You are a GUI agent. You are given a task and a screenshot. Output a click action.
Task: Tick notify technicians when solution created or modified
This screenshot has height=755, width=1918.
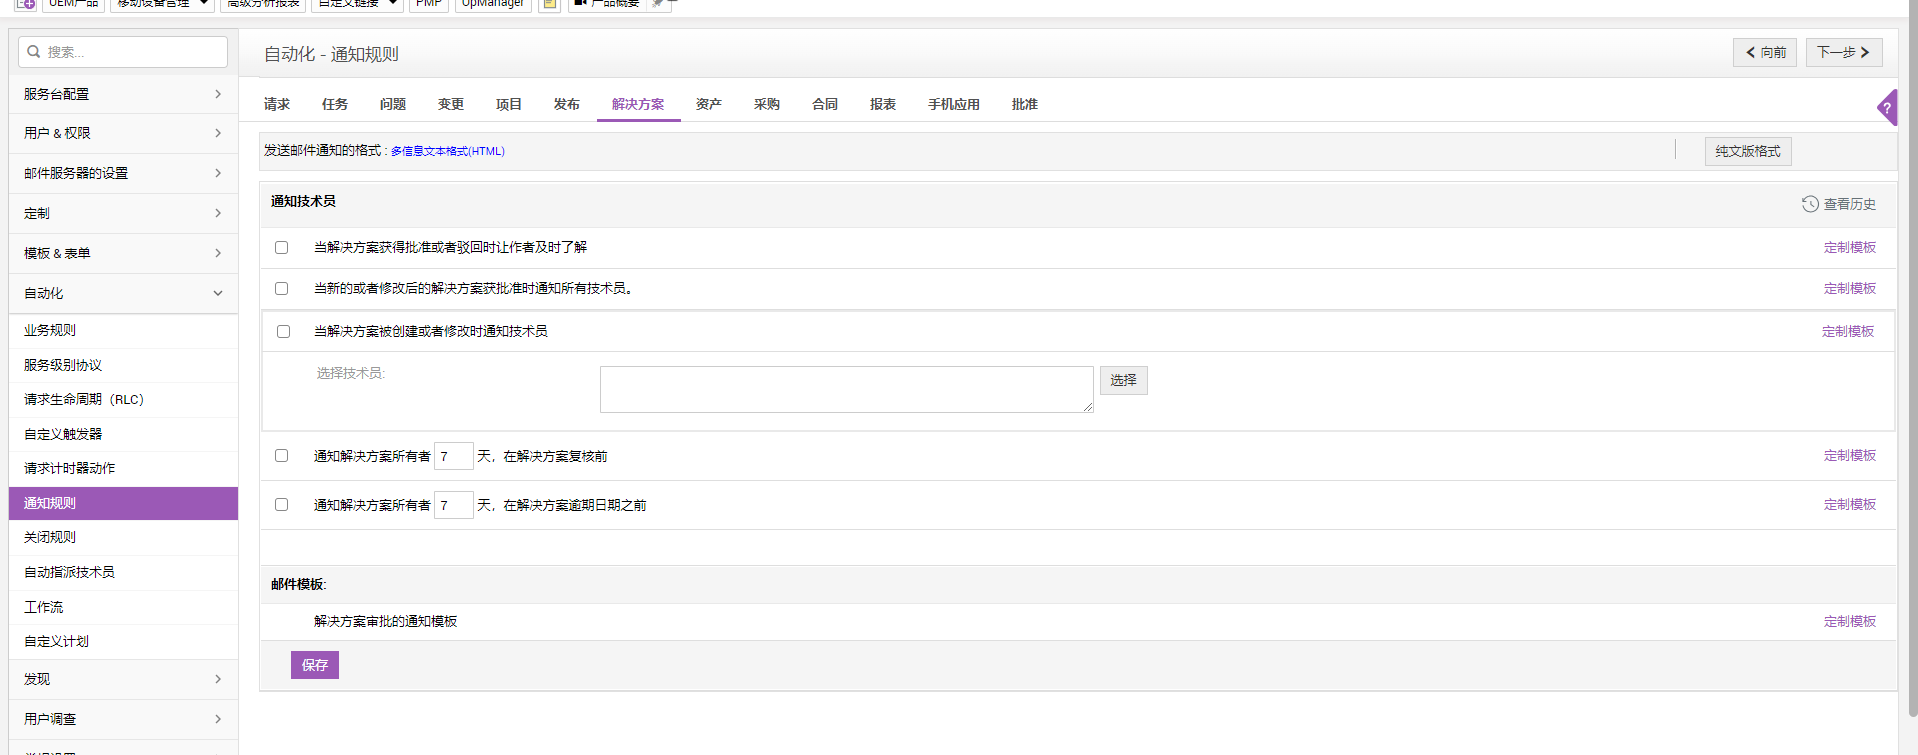(284, 332)
